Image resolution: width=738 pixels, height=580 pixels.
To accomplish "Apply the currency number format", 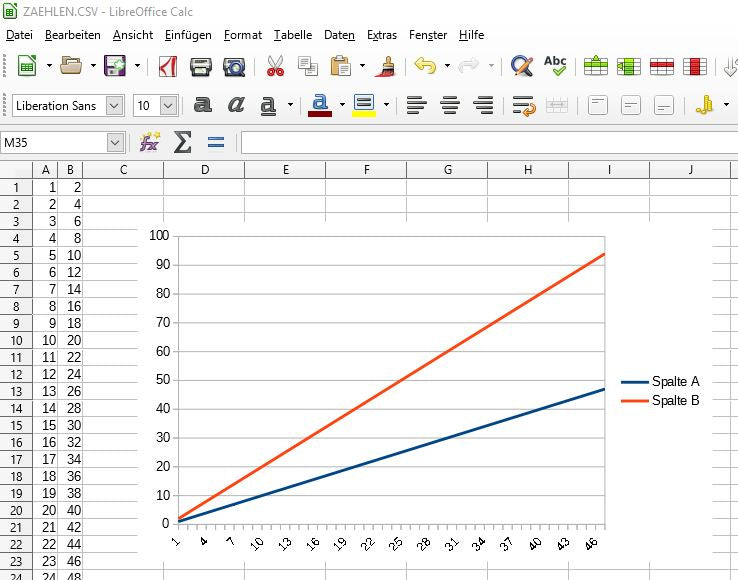I will tap(705, 105).
